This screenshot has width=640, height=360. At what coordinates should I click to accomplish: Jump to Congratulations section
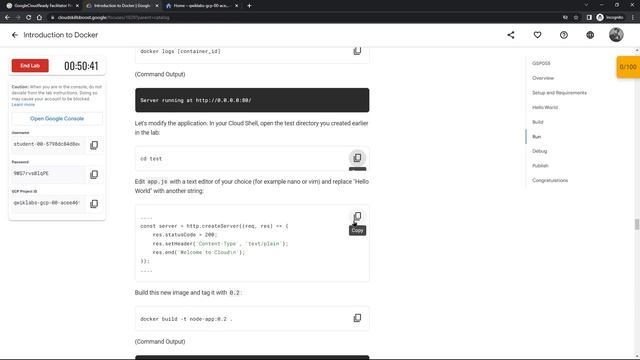550,180
